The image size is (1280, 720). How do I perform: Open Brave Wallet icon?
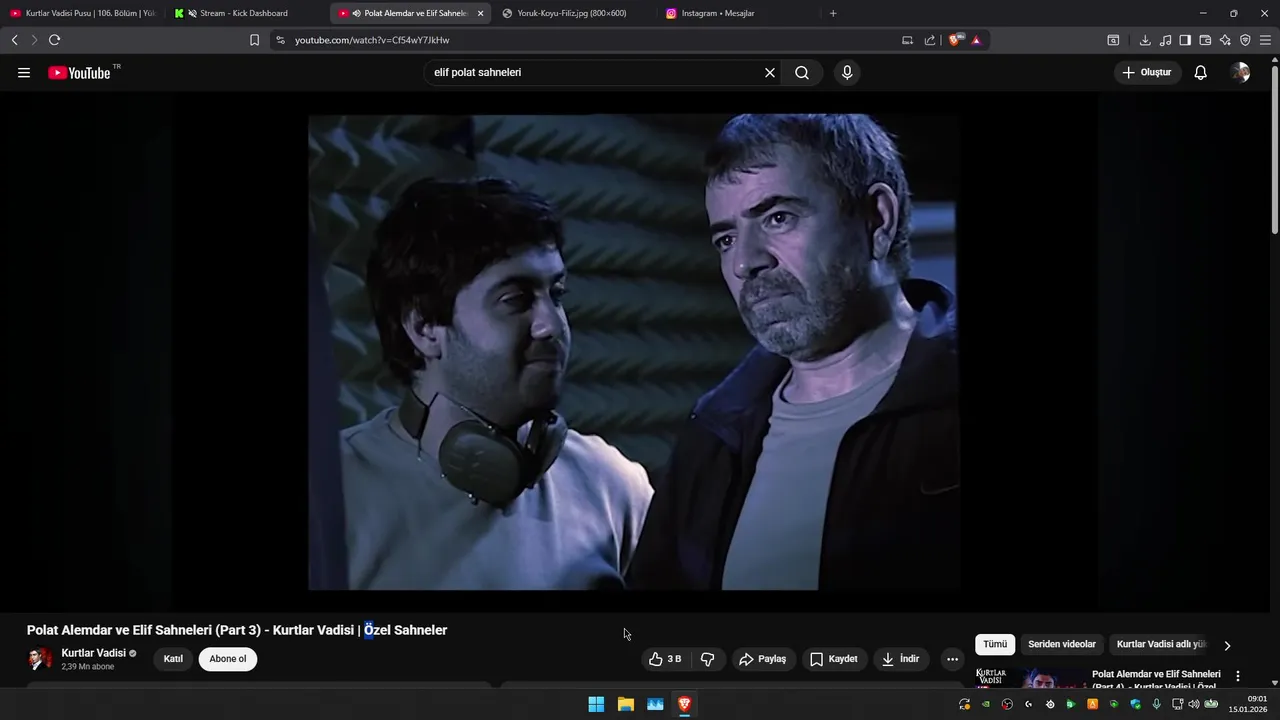(1205, 40)
